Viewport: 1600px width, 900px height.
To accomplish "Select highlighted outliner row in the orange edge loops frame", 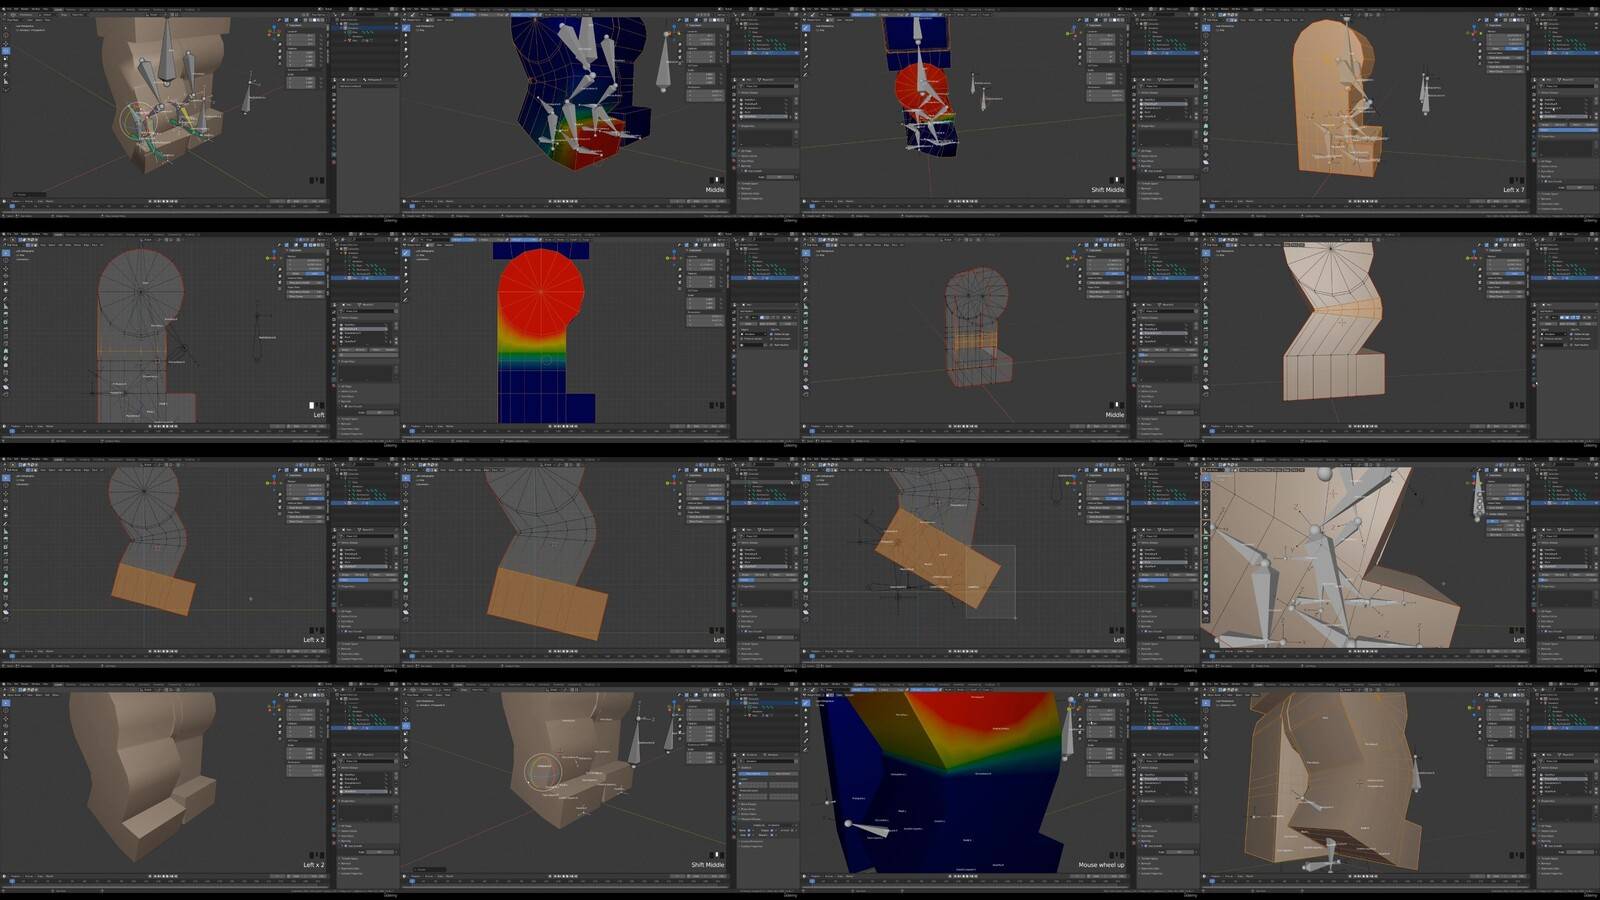I will tap(1165, 277).
